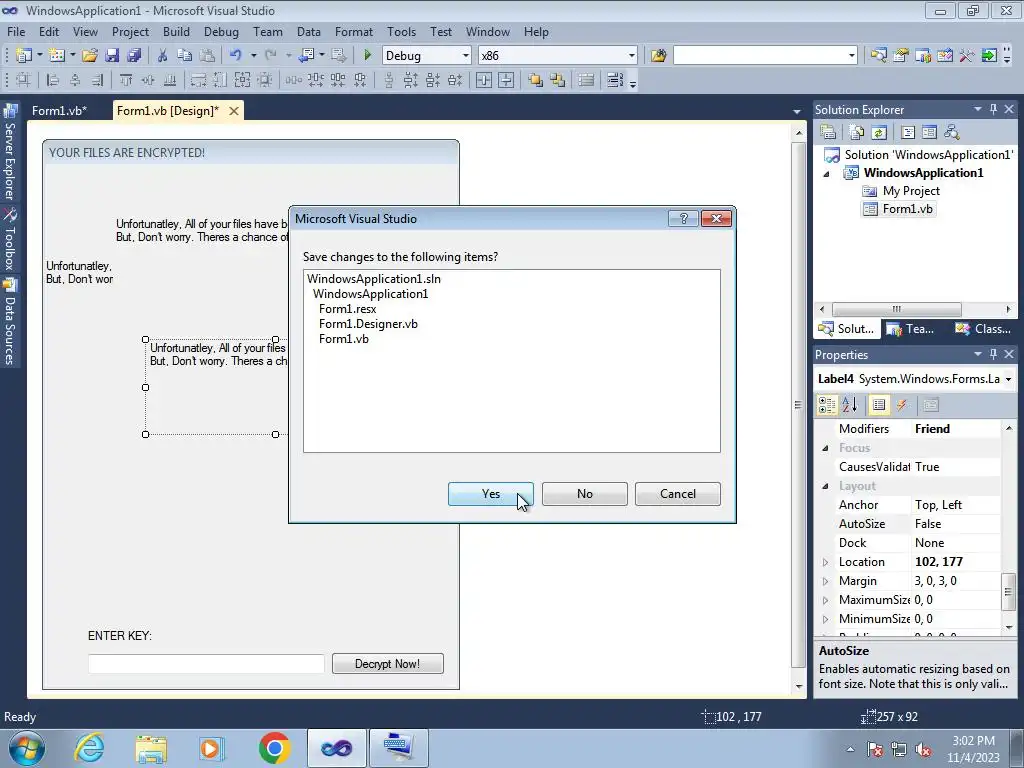Open the Debug menu

pos(221,31)
